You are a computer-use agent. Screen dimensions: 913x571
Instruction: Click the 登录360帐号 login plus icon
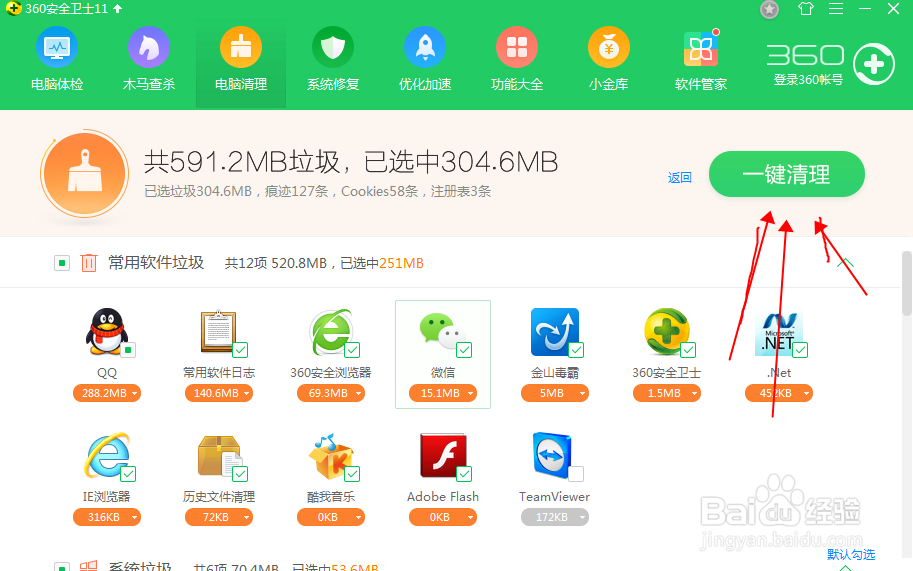click(874, 64)
